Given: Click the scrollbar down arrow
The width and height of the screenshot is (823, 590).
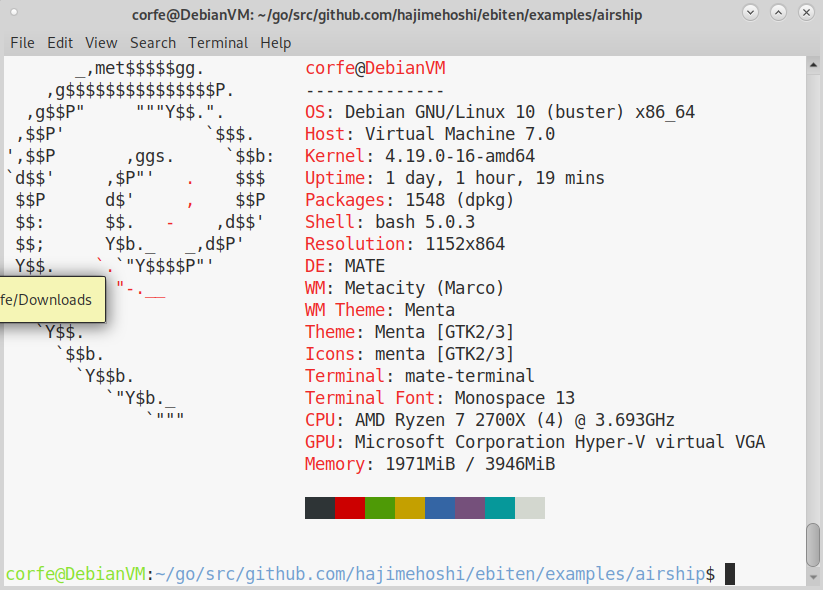Looking at the screenshot, I should 813,576.
